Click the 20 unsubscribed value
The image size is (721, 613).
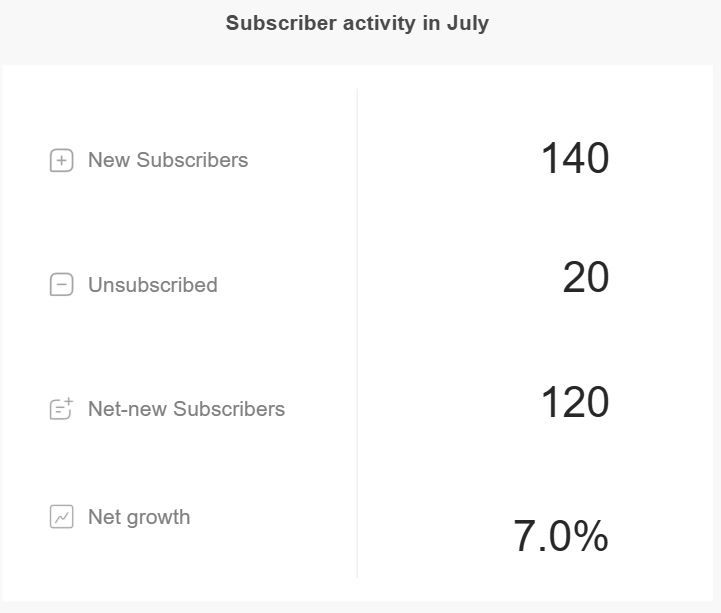coord(586,277)
